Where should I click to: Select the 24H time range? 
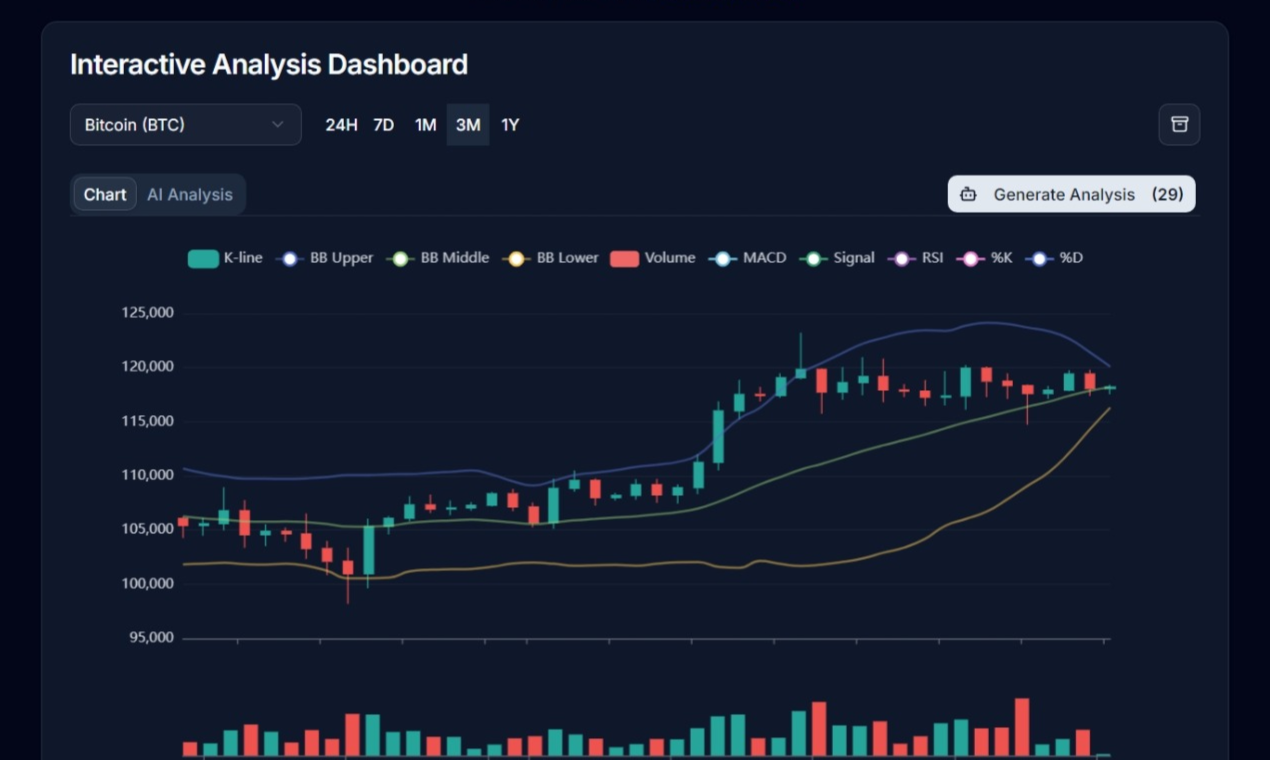point(341,125)
